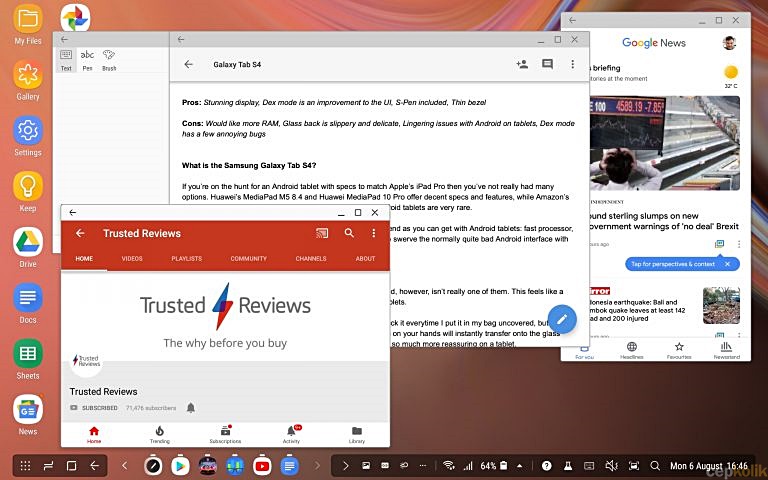Click the Trusted Reviews channel avatar

click(x=86, y=361)
